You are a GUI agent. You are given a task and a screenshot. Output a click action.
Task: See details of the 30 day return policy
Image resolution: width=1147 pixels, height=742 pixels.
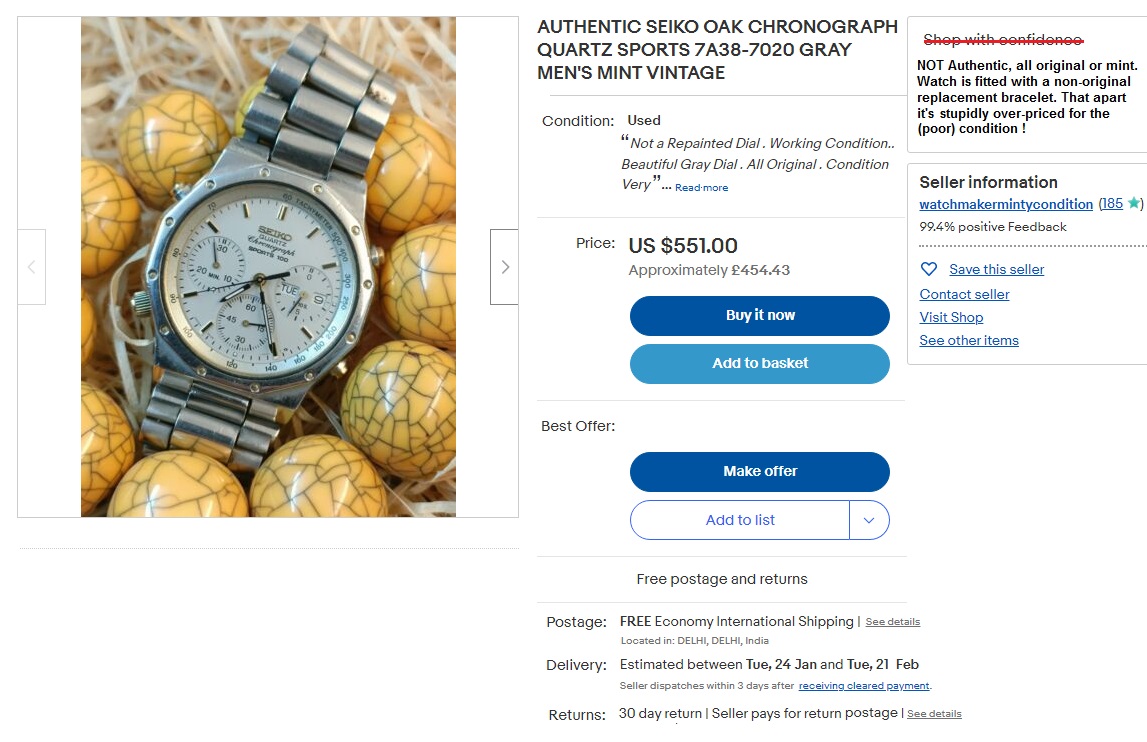(x=933, y=713)
